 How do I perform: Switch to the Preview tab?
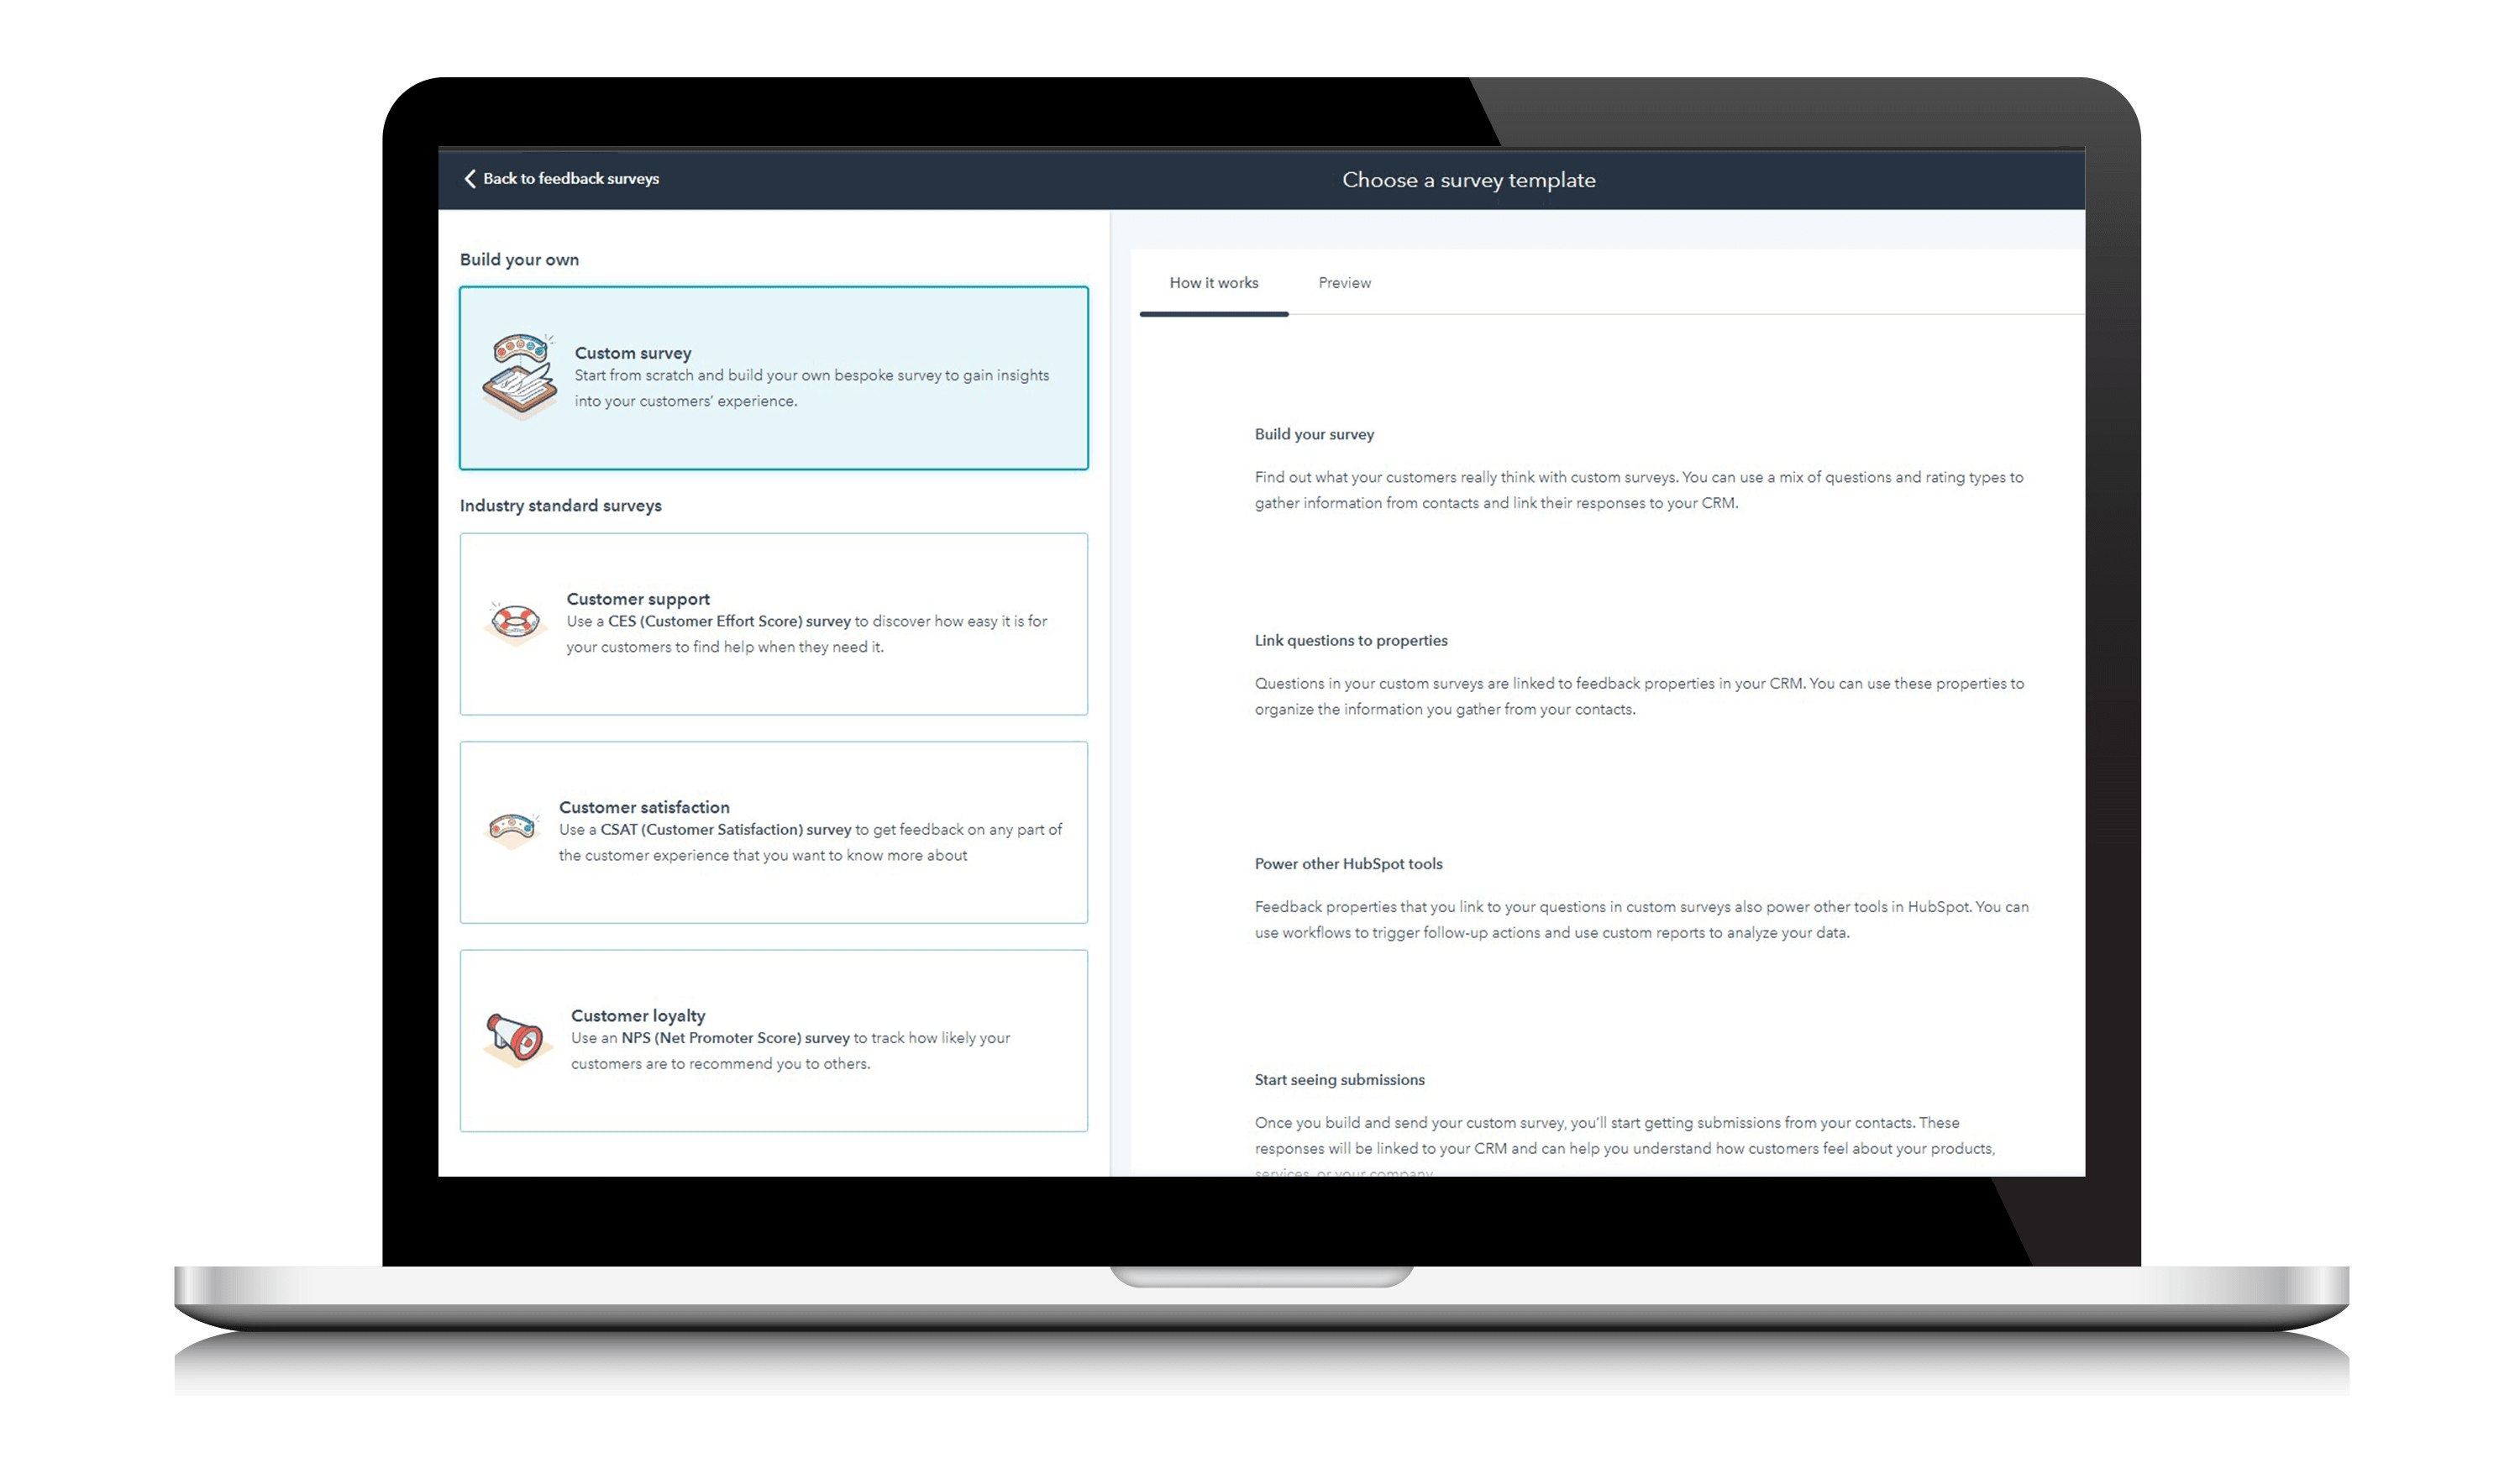click(x=1345, y=283)
